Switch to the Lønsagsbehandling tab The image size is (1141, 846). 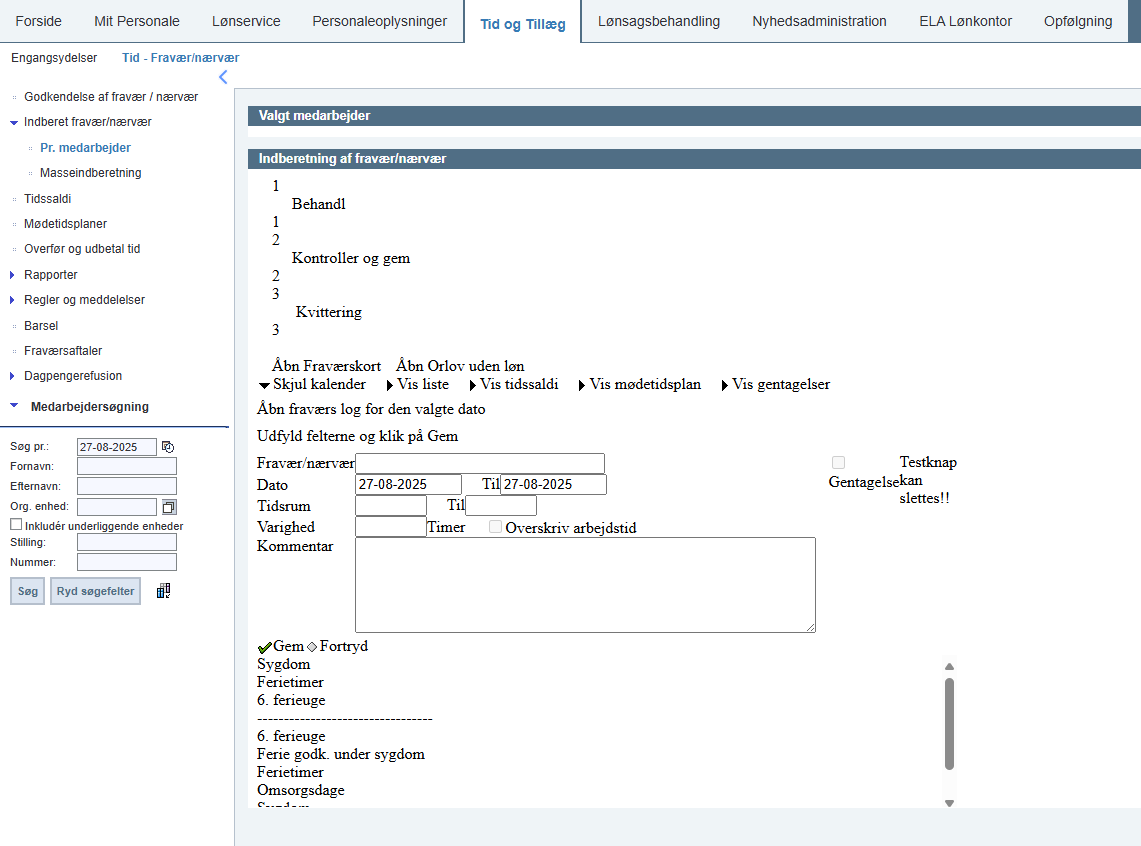[x=659, y=21]
